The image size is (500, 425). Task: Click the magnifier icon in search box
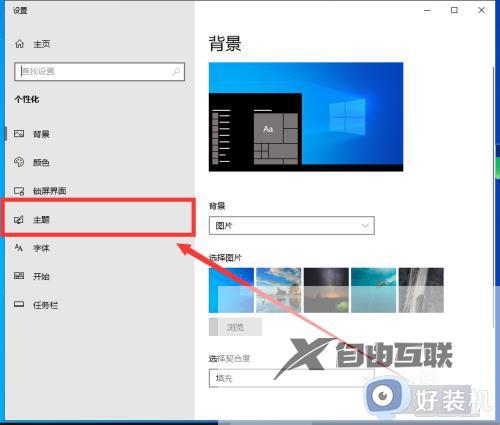[176, 71]
